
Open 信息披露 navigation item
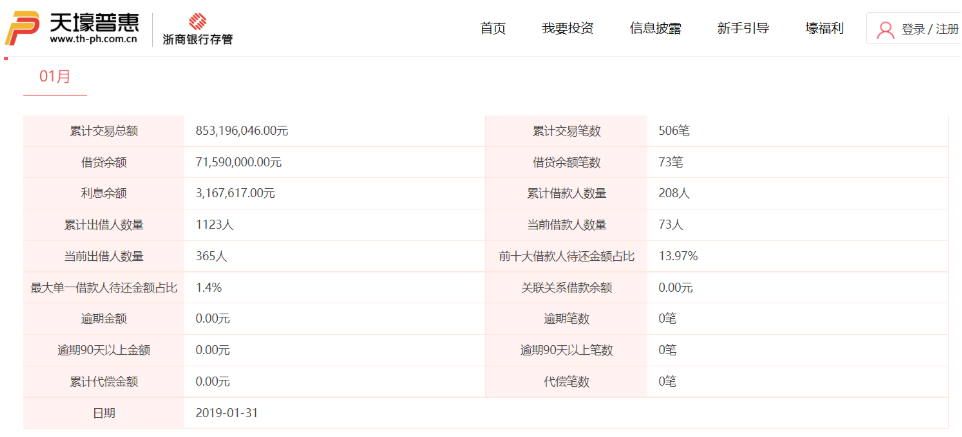click(x=655, y=29)
